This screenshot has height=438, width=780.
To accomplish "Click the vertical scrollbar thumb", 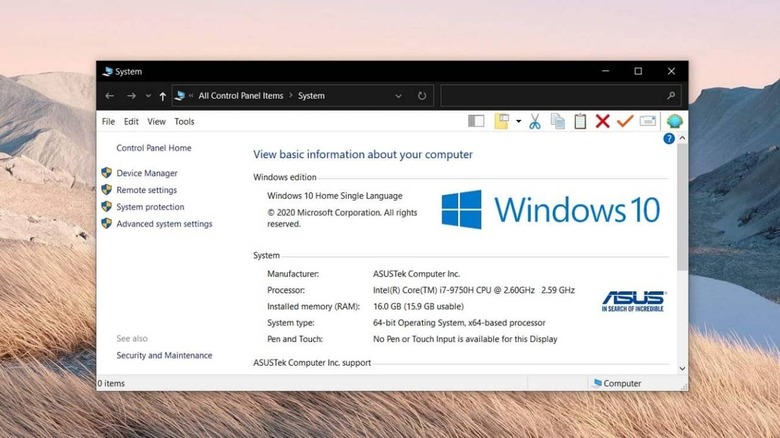I will pyautogui.click(x=682, y=207).
